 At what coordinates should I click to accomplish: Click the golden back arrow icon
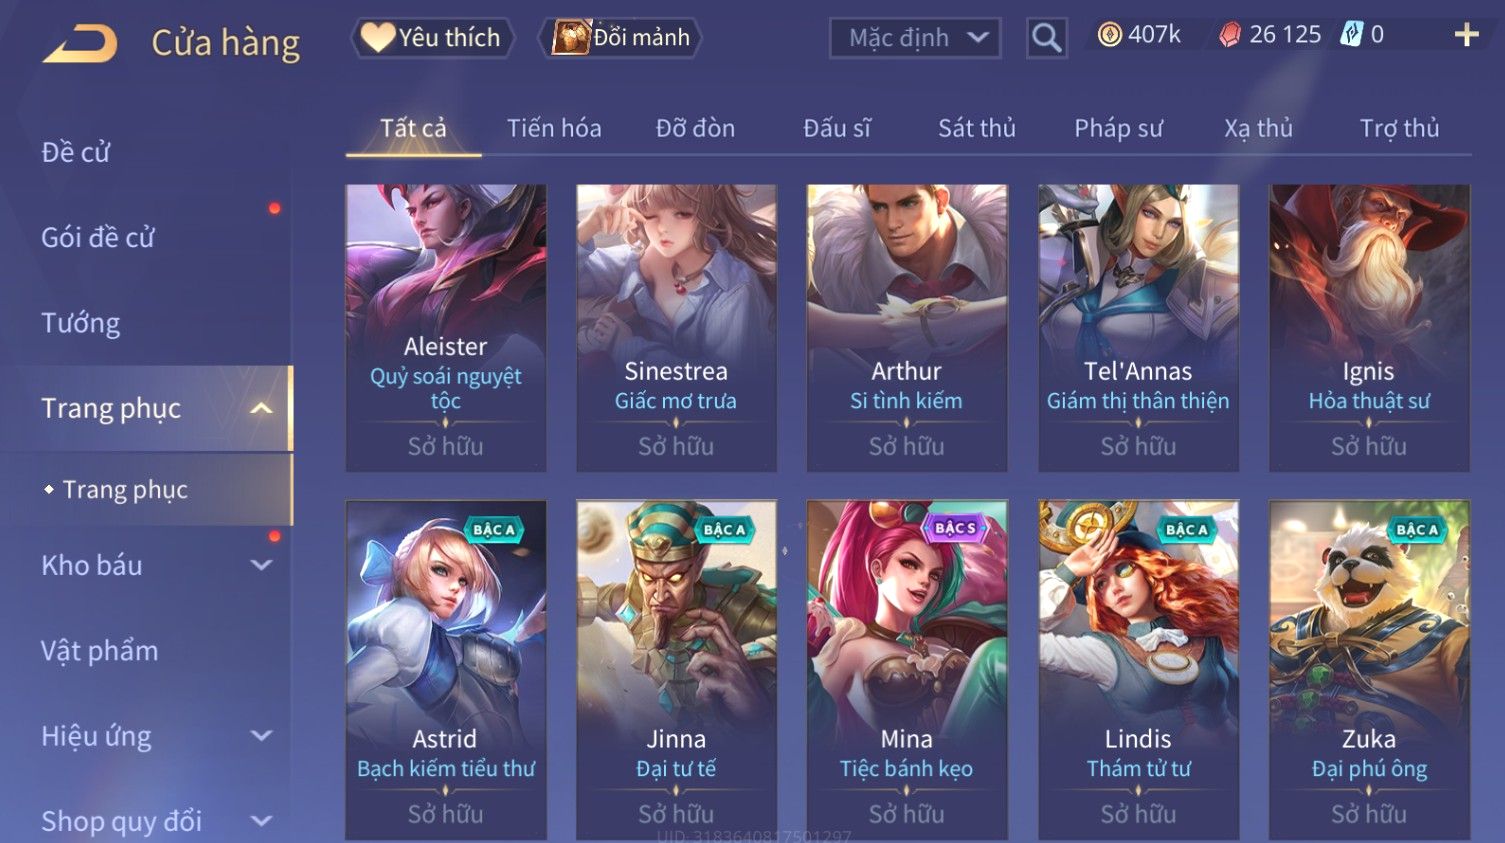(x=80, y=43)
